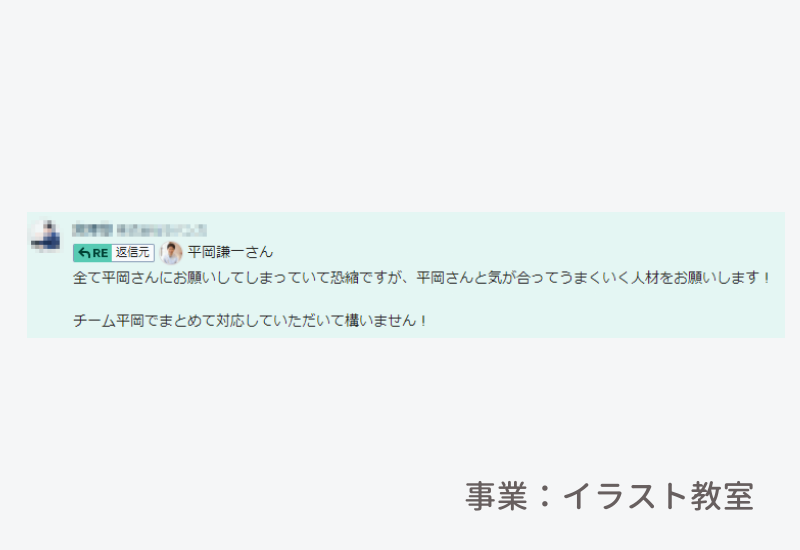Click the words 気が合って in the message
The height and width of the screenshot is (550, 800).
(523, 278)
